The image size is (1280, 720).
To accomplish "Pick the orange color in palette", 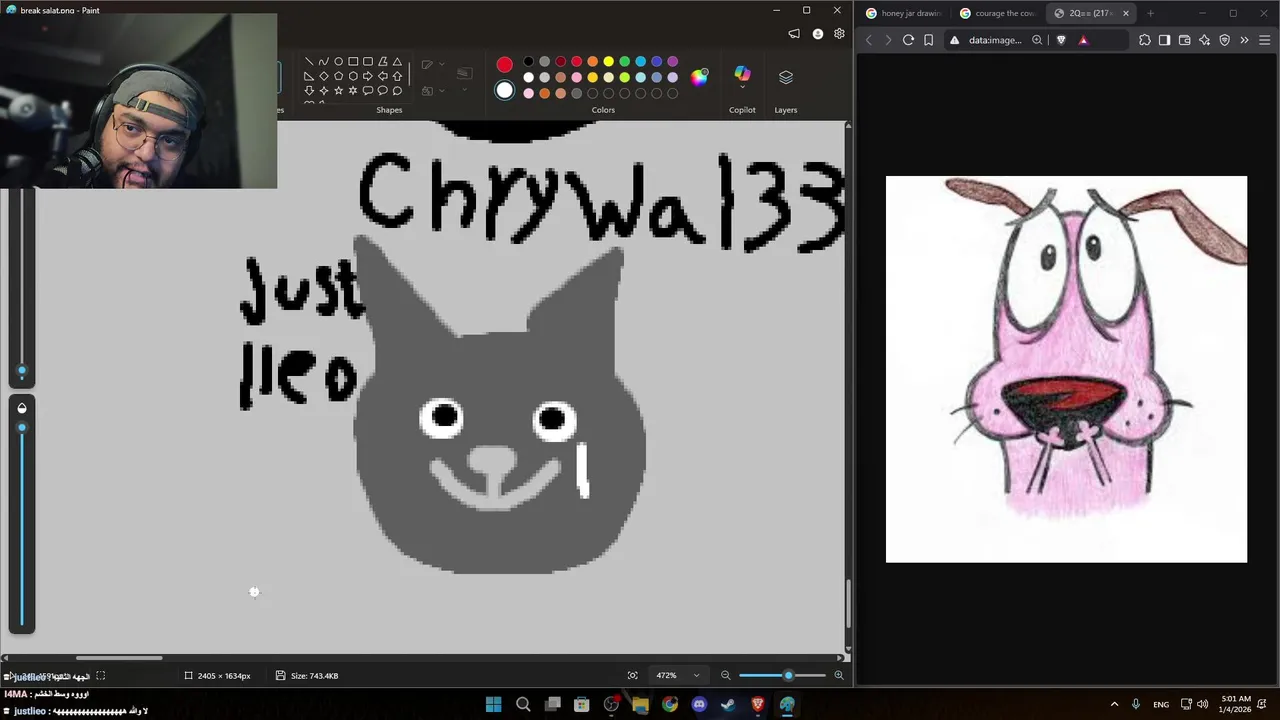I will tap(592, 62).
